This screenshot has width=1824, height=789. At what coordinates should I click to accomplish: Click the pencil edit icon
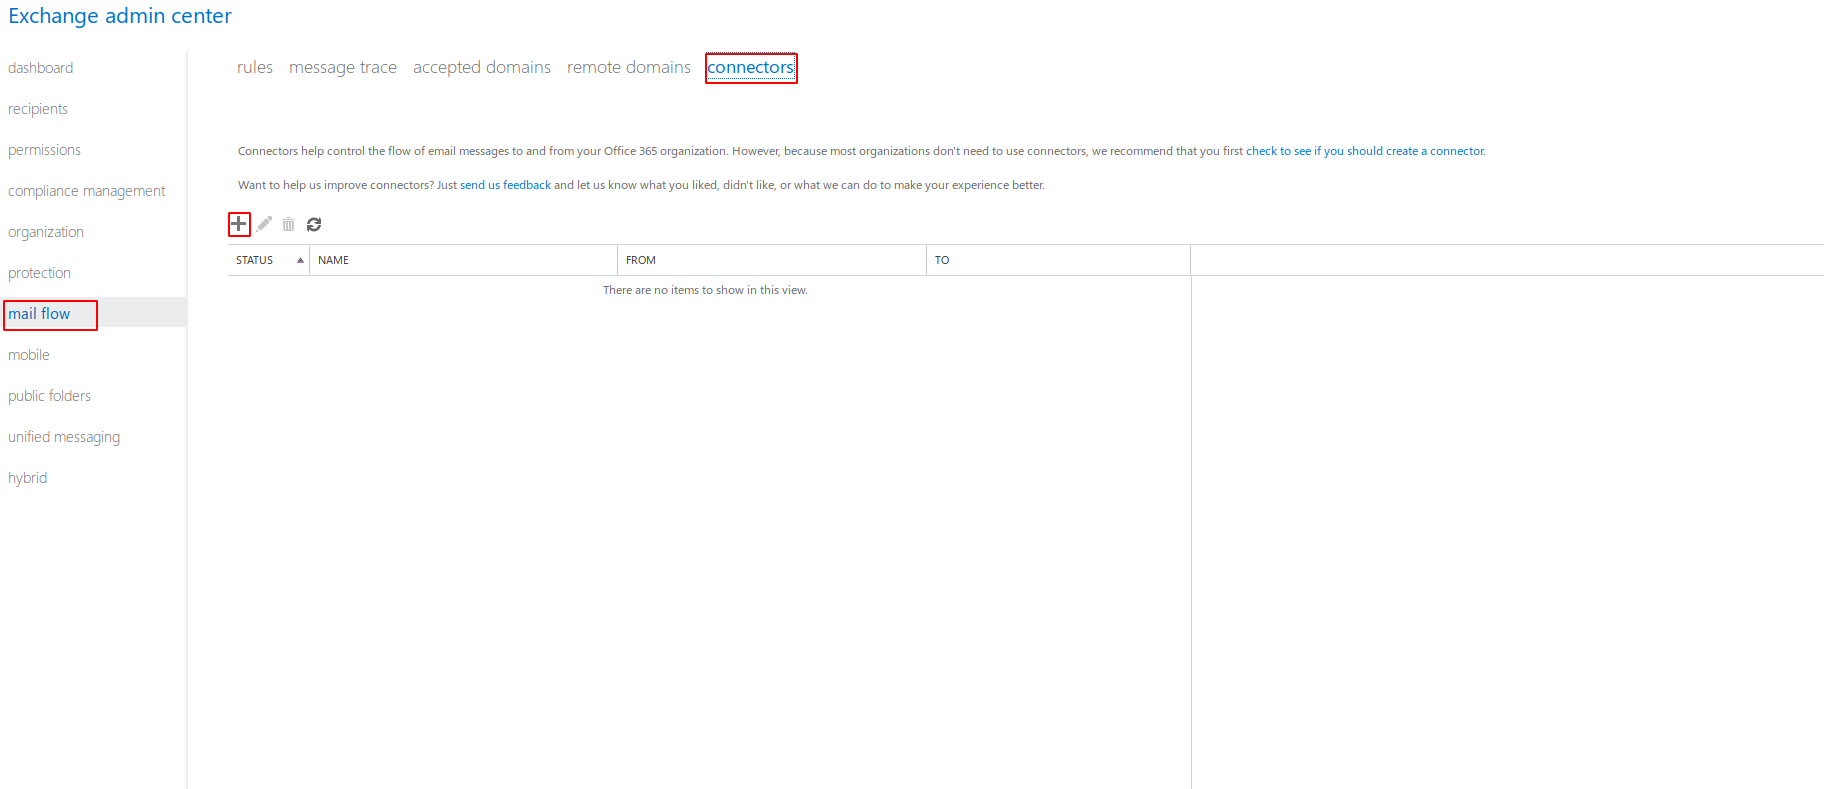point(264,224)
